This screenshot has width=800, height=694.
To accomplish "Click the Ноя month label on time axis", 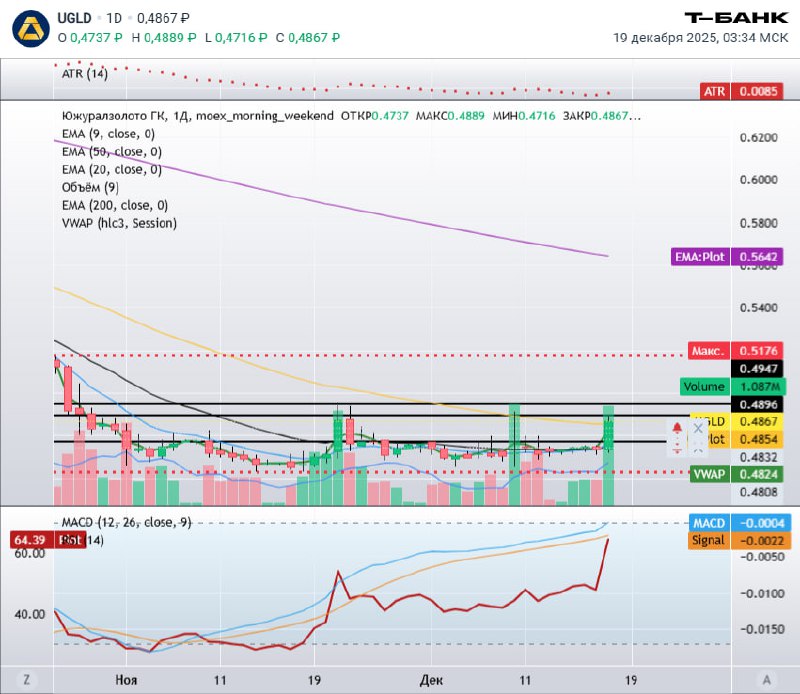I will [x=126, y=680].
